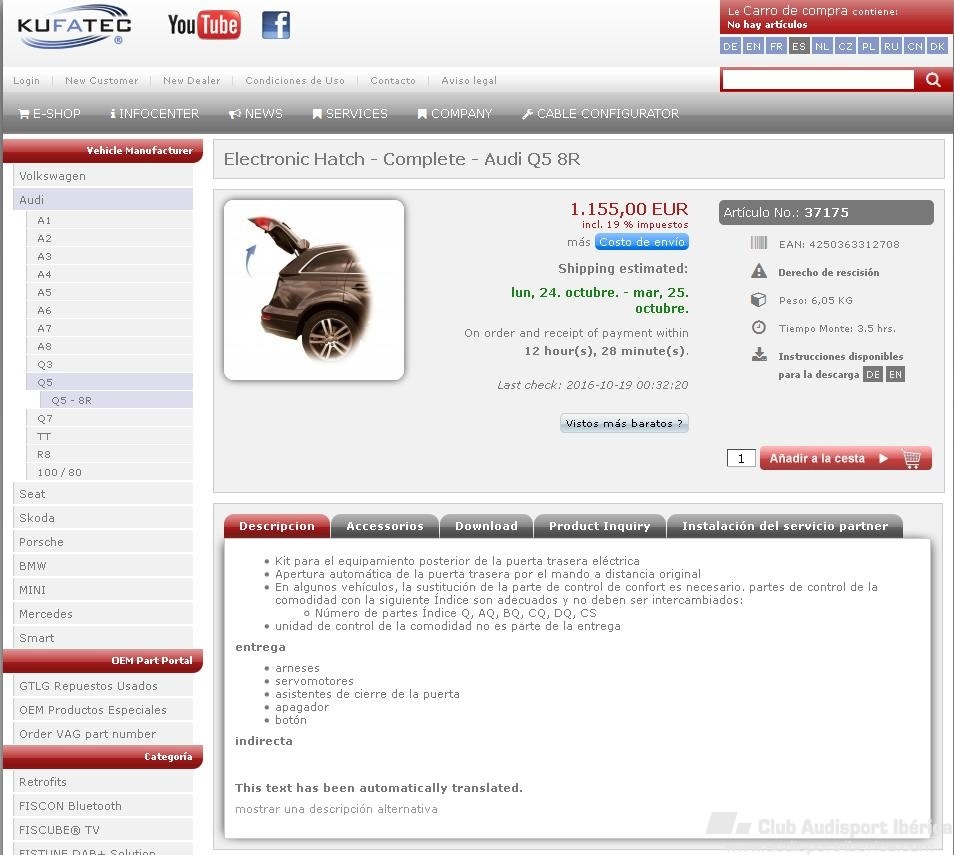
Task: Collapse the Audi manufacturer entry
Action: click(x=103, y=200)
